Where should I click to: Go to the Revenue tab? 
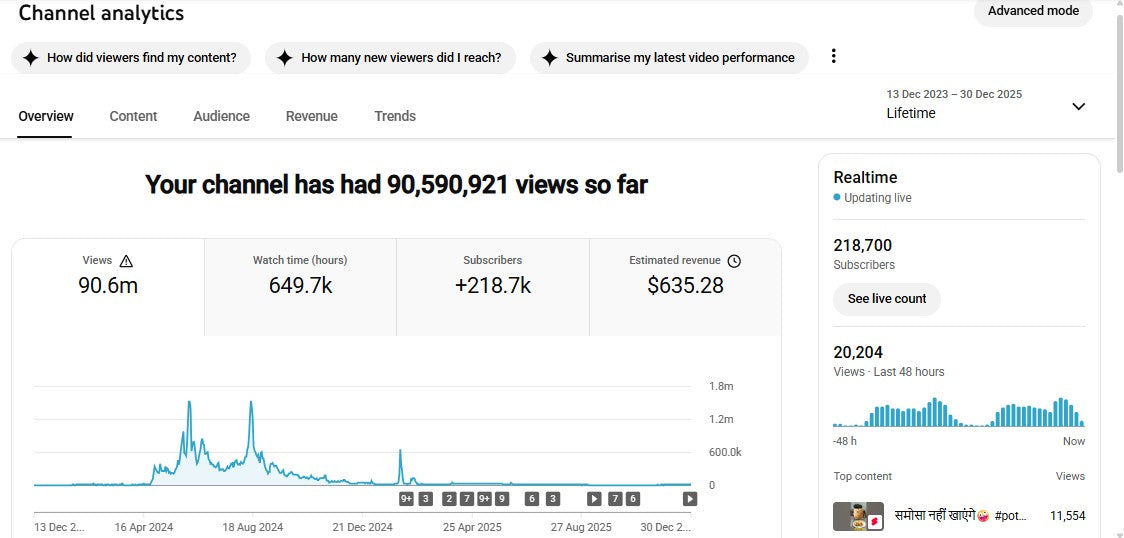311,116
